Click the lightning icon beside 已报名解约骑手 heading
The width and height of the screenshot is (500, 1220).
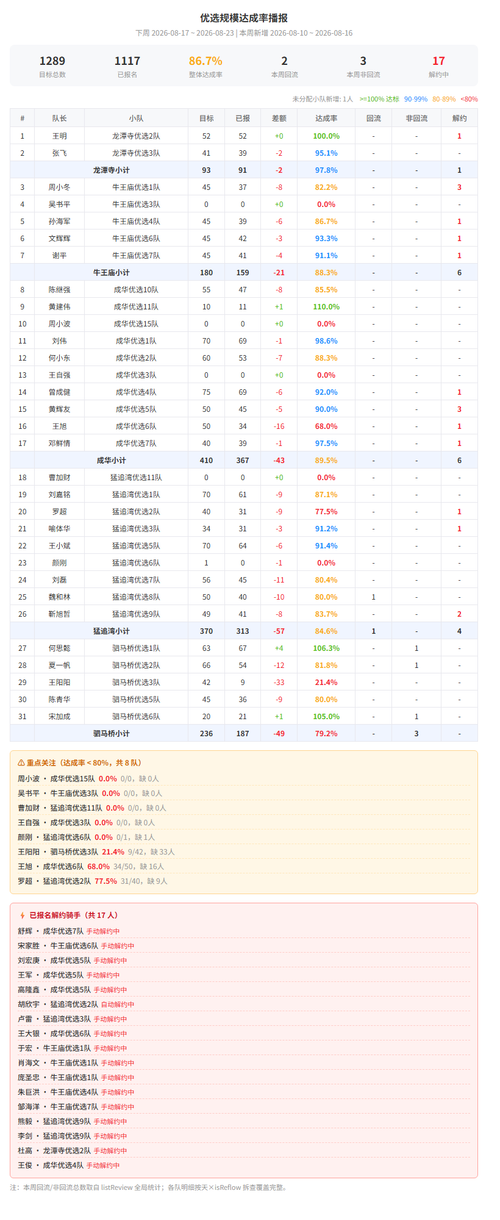(x=21, y=915)
